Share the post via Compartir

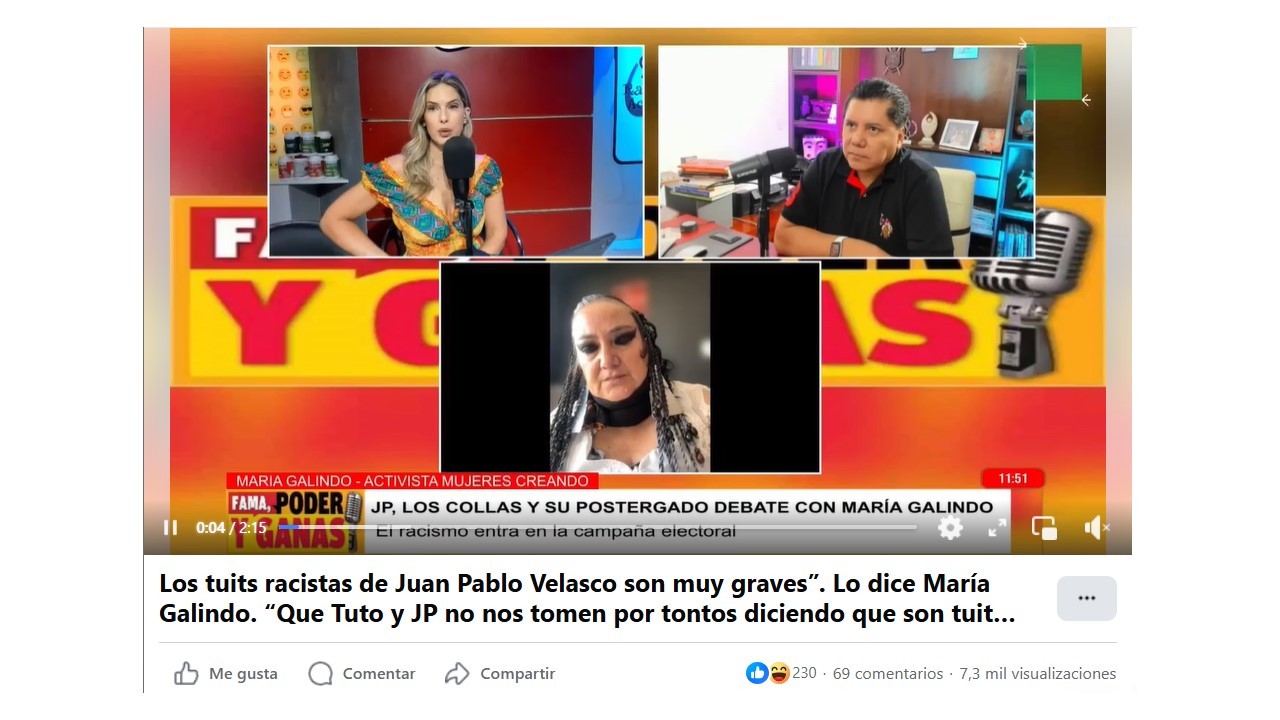pyautogui.click(x=500, y=674)
